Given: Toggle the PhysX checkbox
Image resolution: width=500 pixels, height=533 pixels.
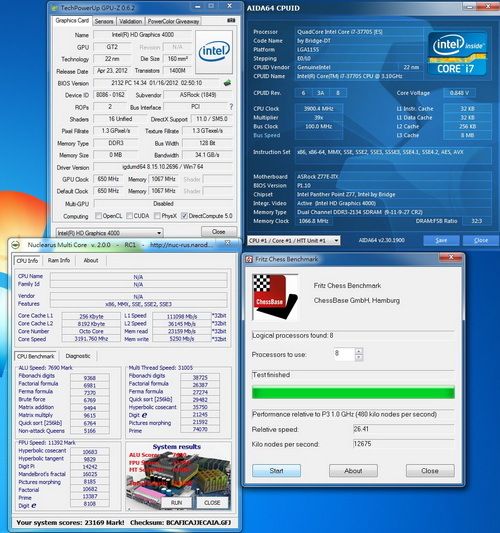Looking at the screenshot, I should point(157,216).
